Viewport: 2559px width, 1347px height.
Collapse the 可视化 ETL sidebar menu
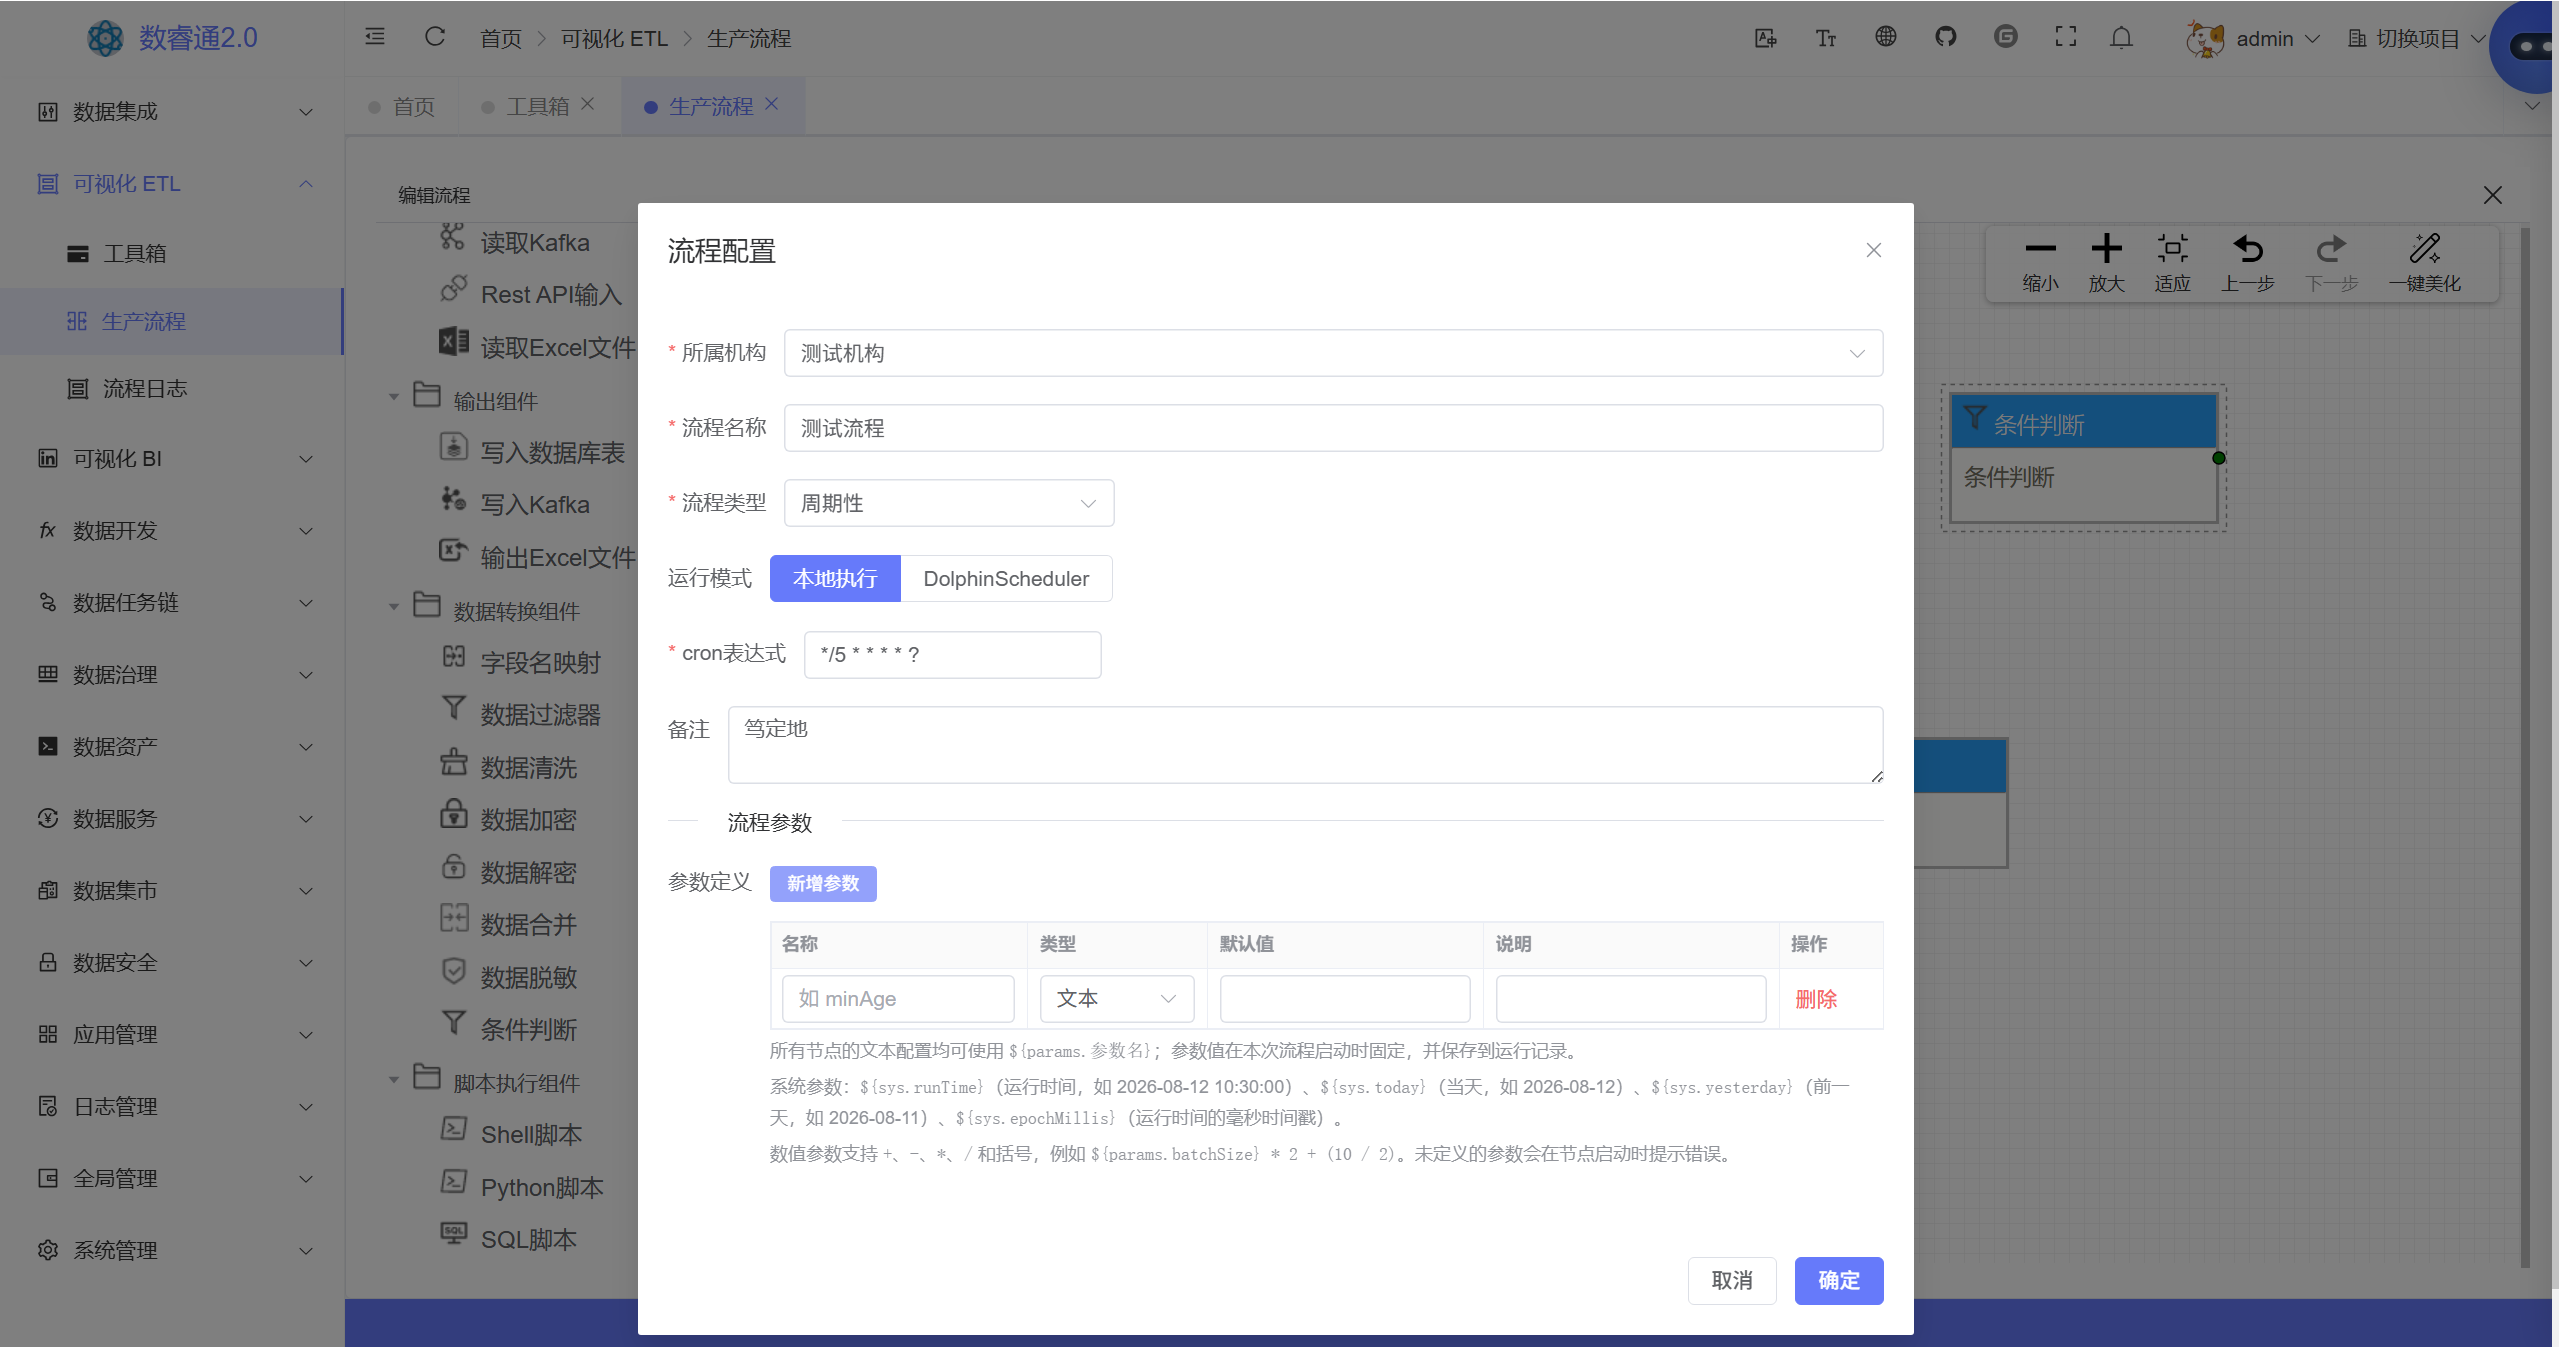pyautogui.click(x=172, y=183)
